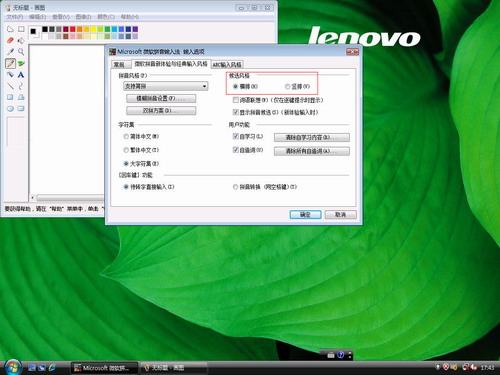
Task: Select the Rounded Rectangle shape tool
Action: [21, 109]
